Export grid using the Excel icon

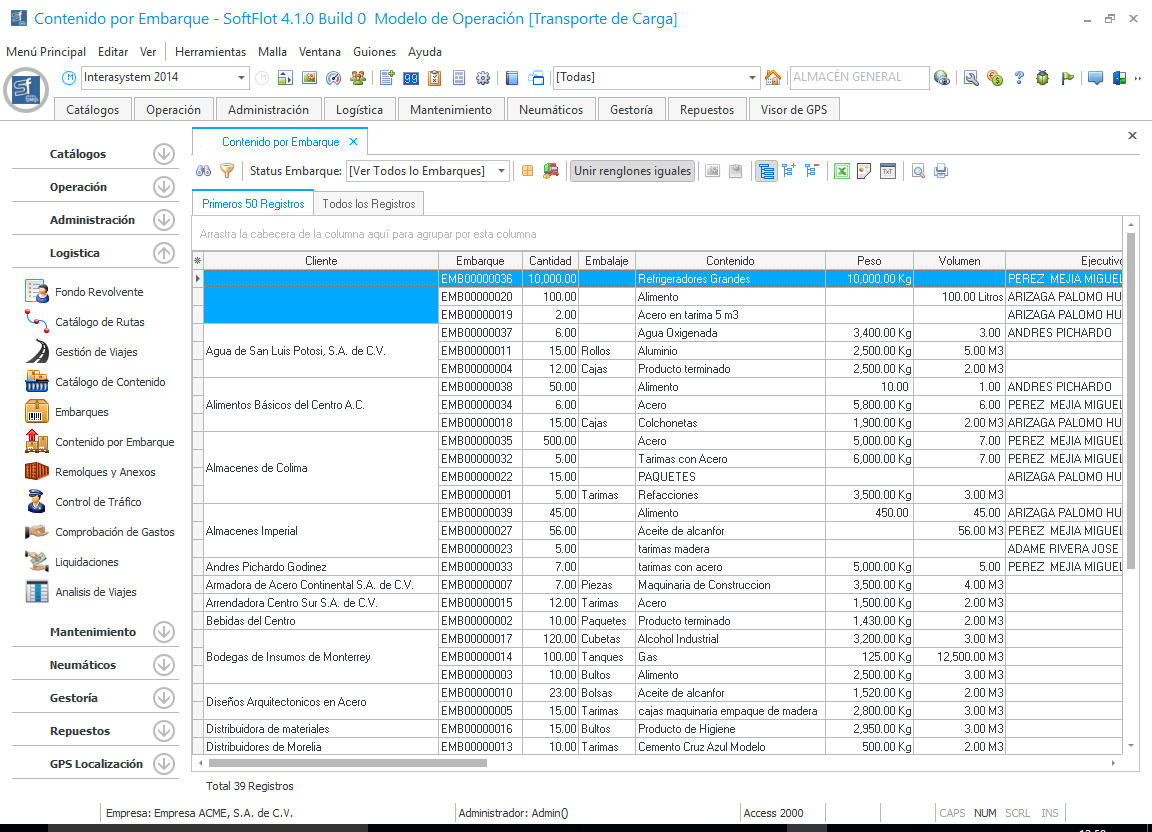click(842, 171)
